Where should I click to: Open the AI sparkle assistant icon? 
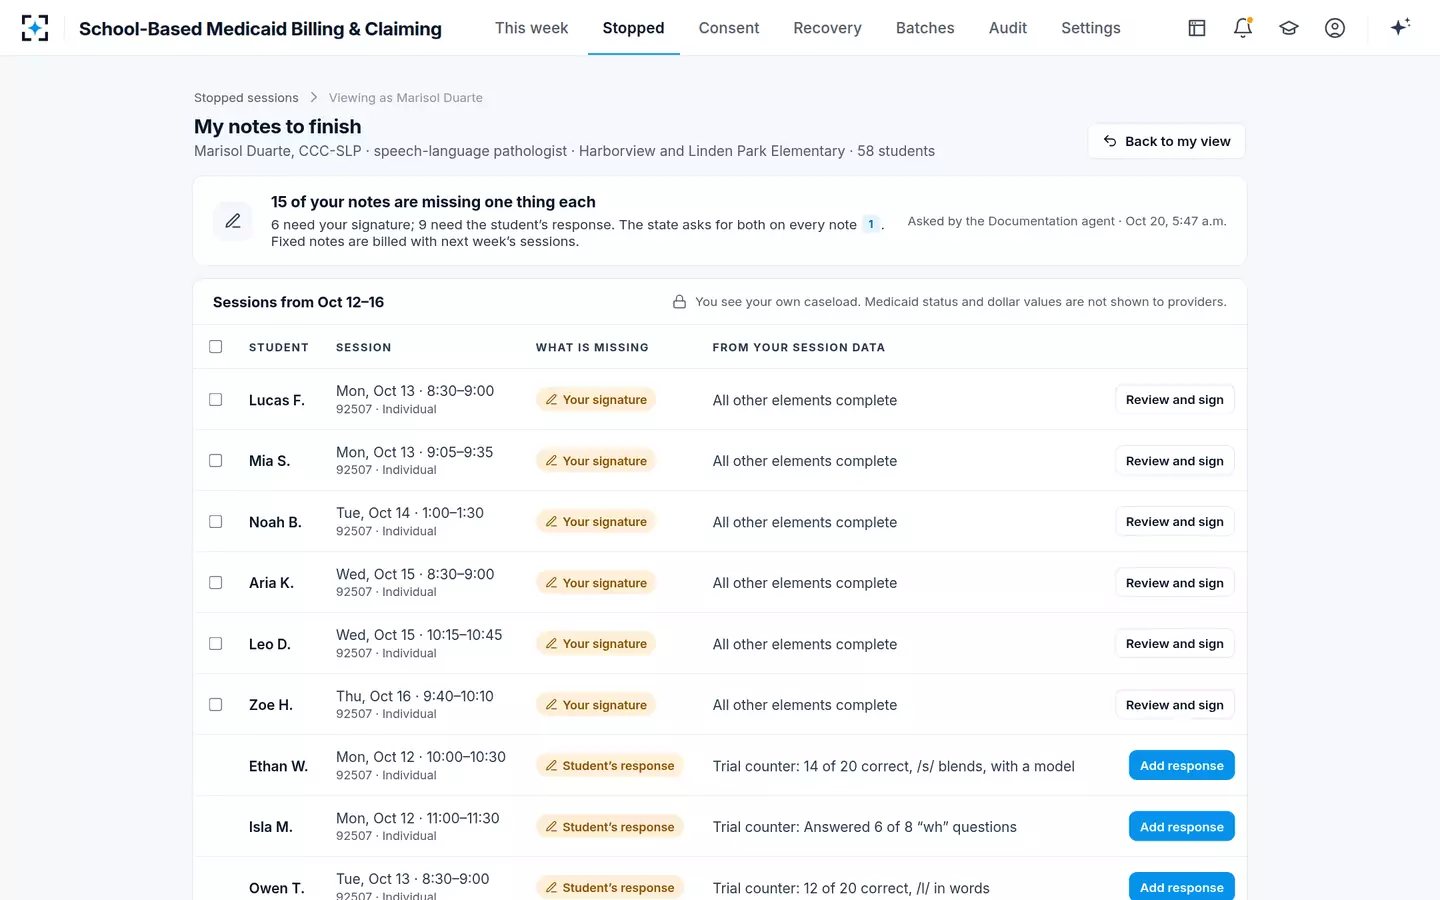[x=1400, y=27]
